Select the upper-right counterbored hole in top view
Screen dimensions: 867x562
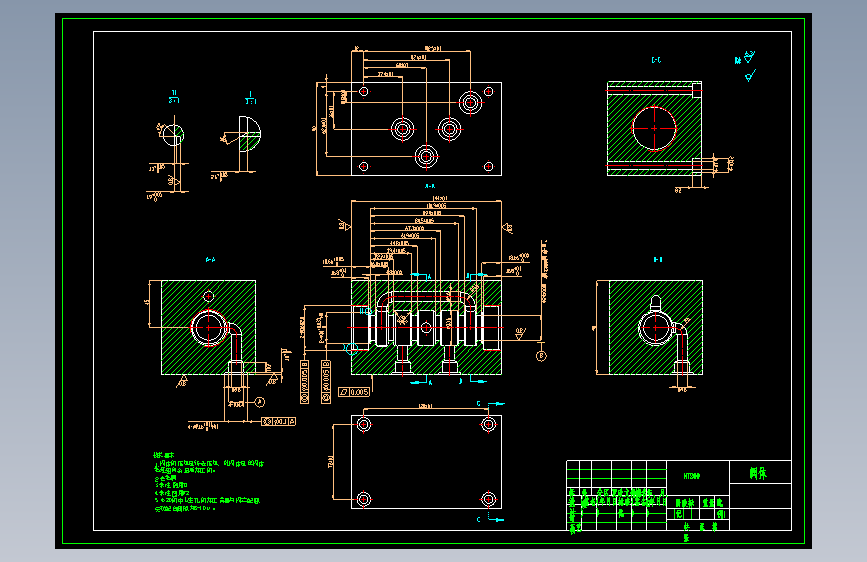coord(471,102)
